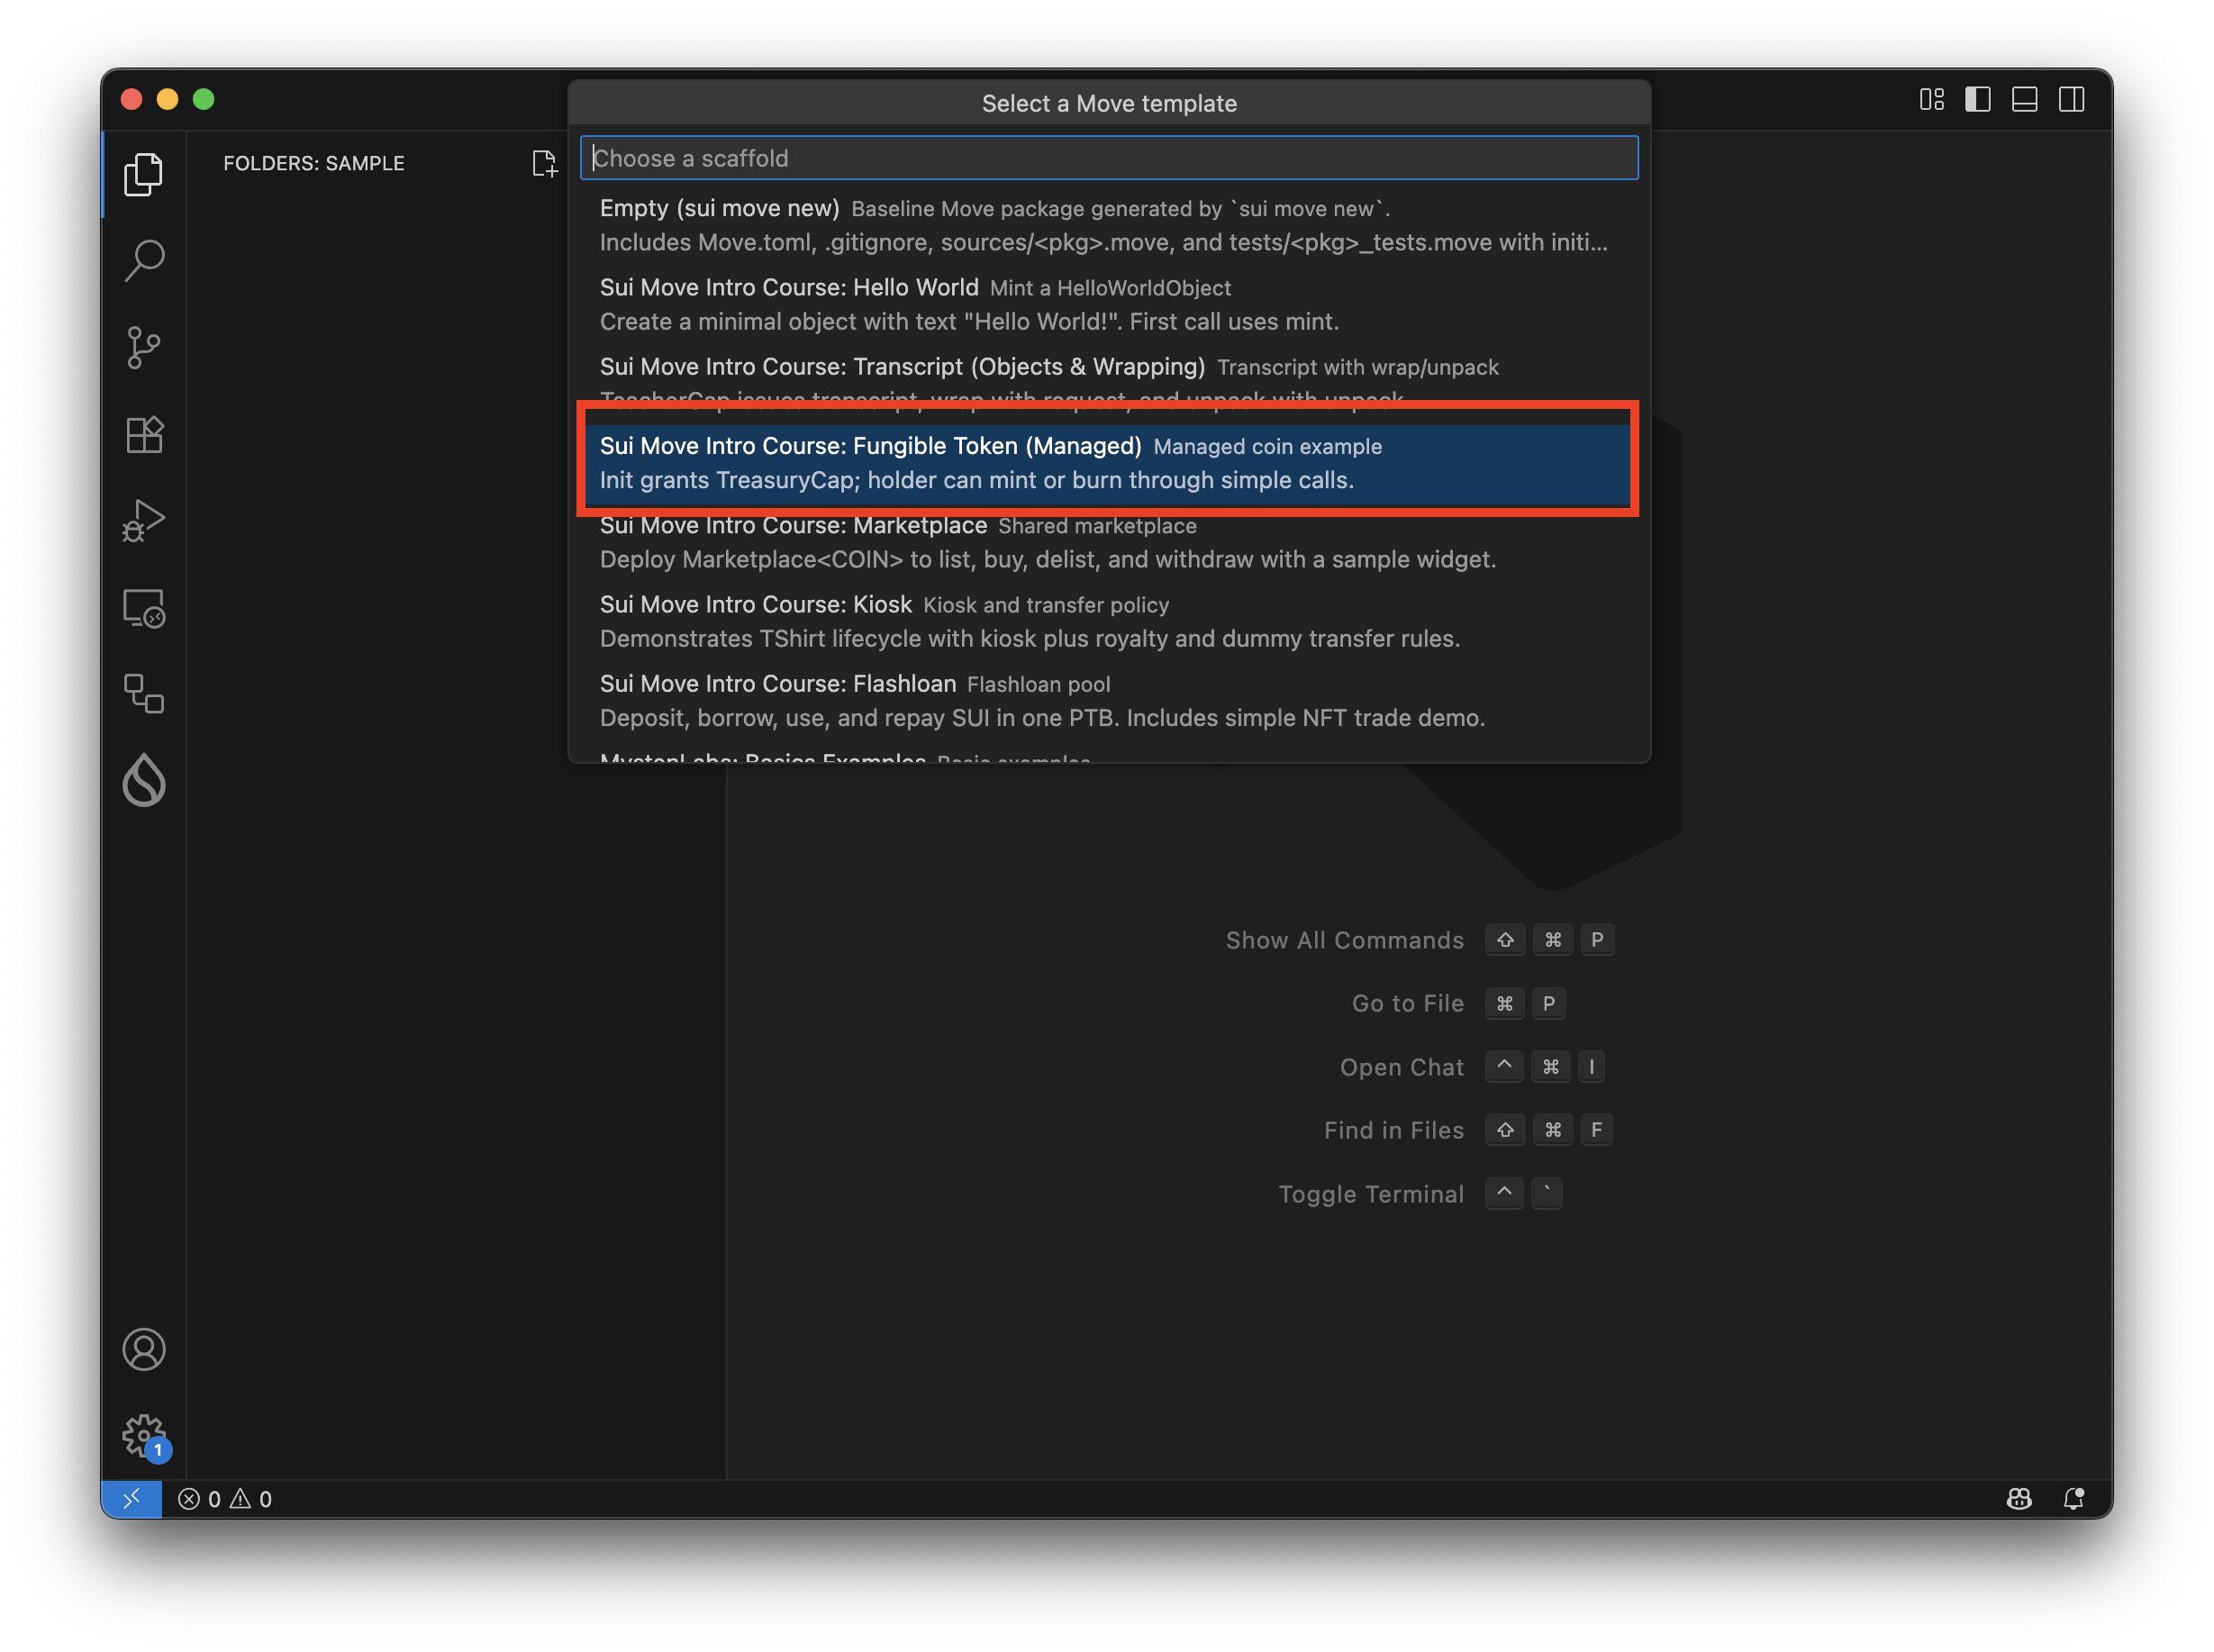Open the Manage gear settings icon
Image resolution: width=2214 pixels, height=1652 pixels.
[144, 1436]
